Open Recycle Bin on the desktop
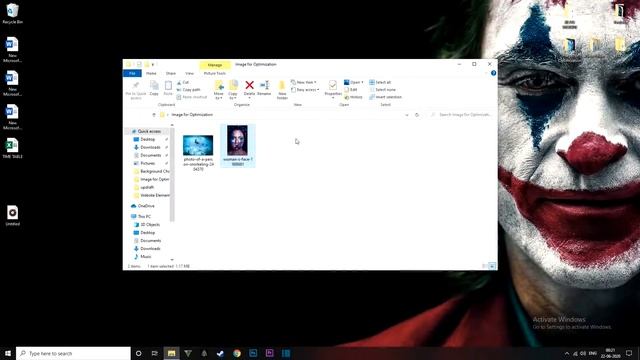 pyautogui.click(x=12, y=13)
